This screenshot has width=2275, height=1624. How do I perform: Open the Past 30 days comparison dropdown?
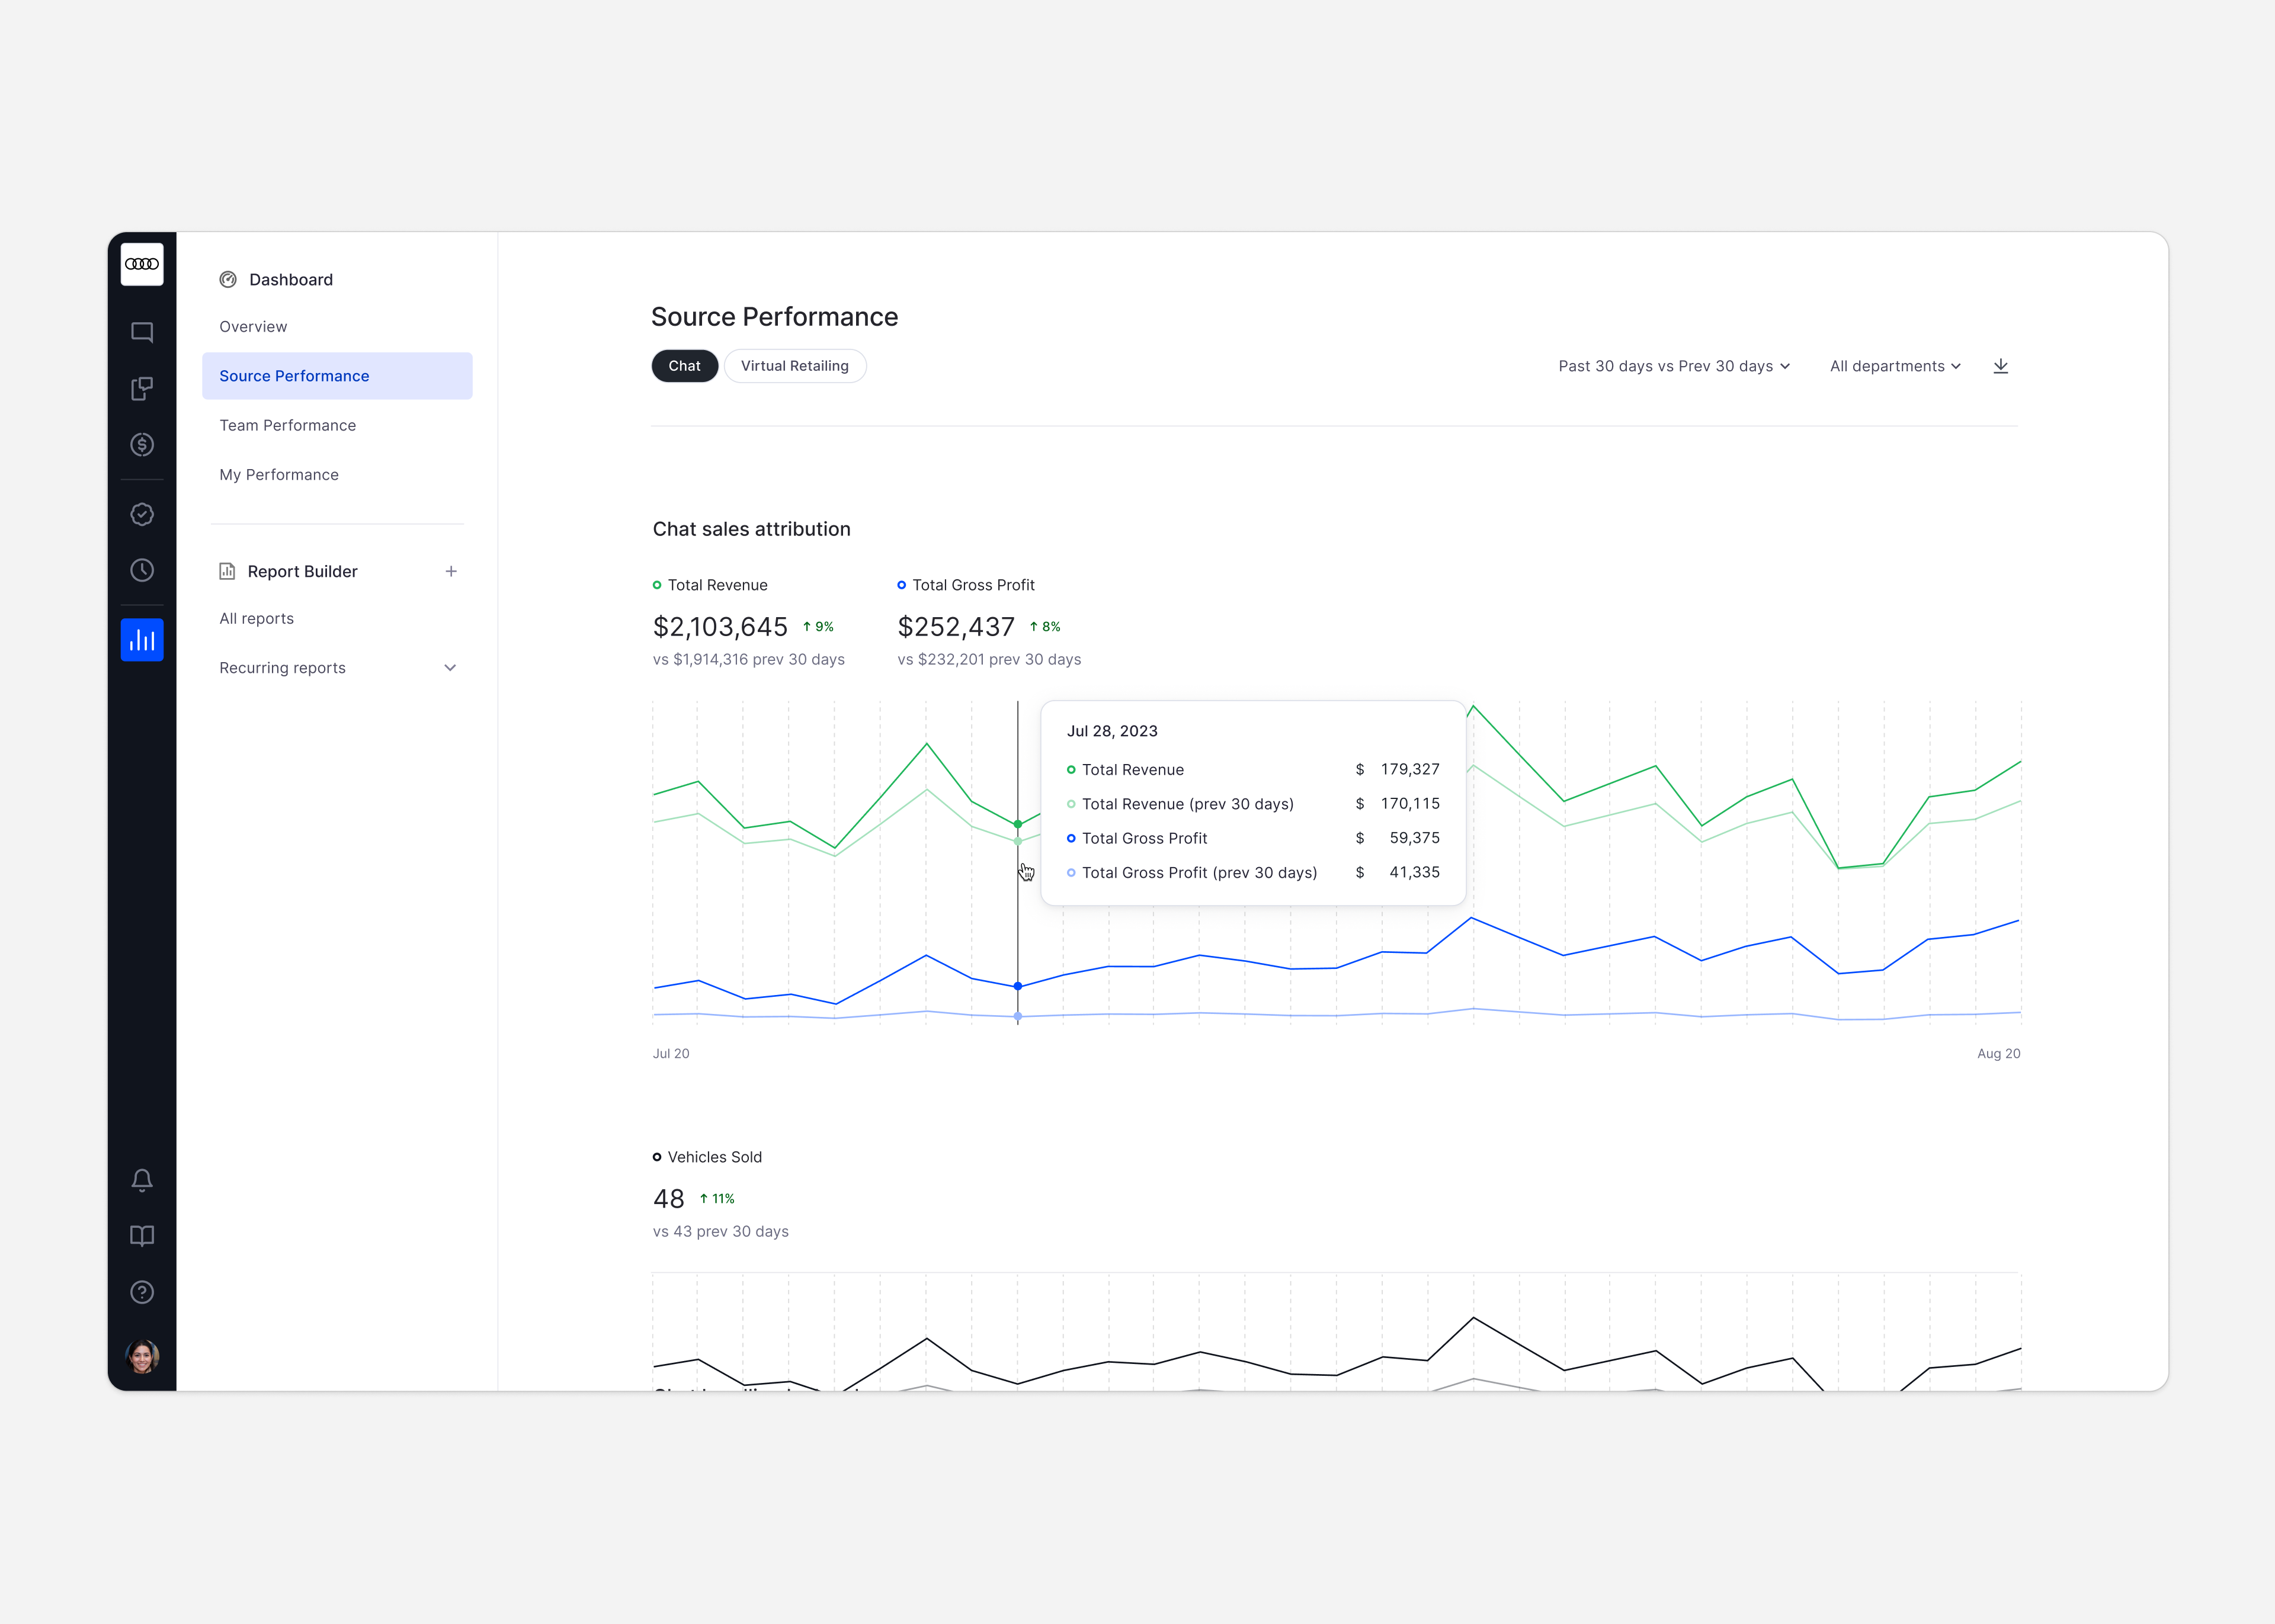pyautogui.click(x=1673, y=366)
